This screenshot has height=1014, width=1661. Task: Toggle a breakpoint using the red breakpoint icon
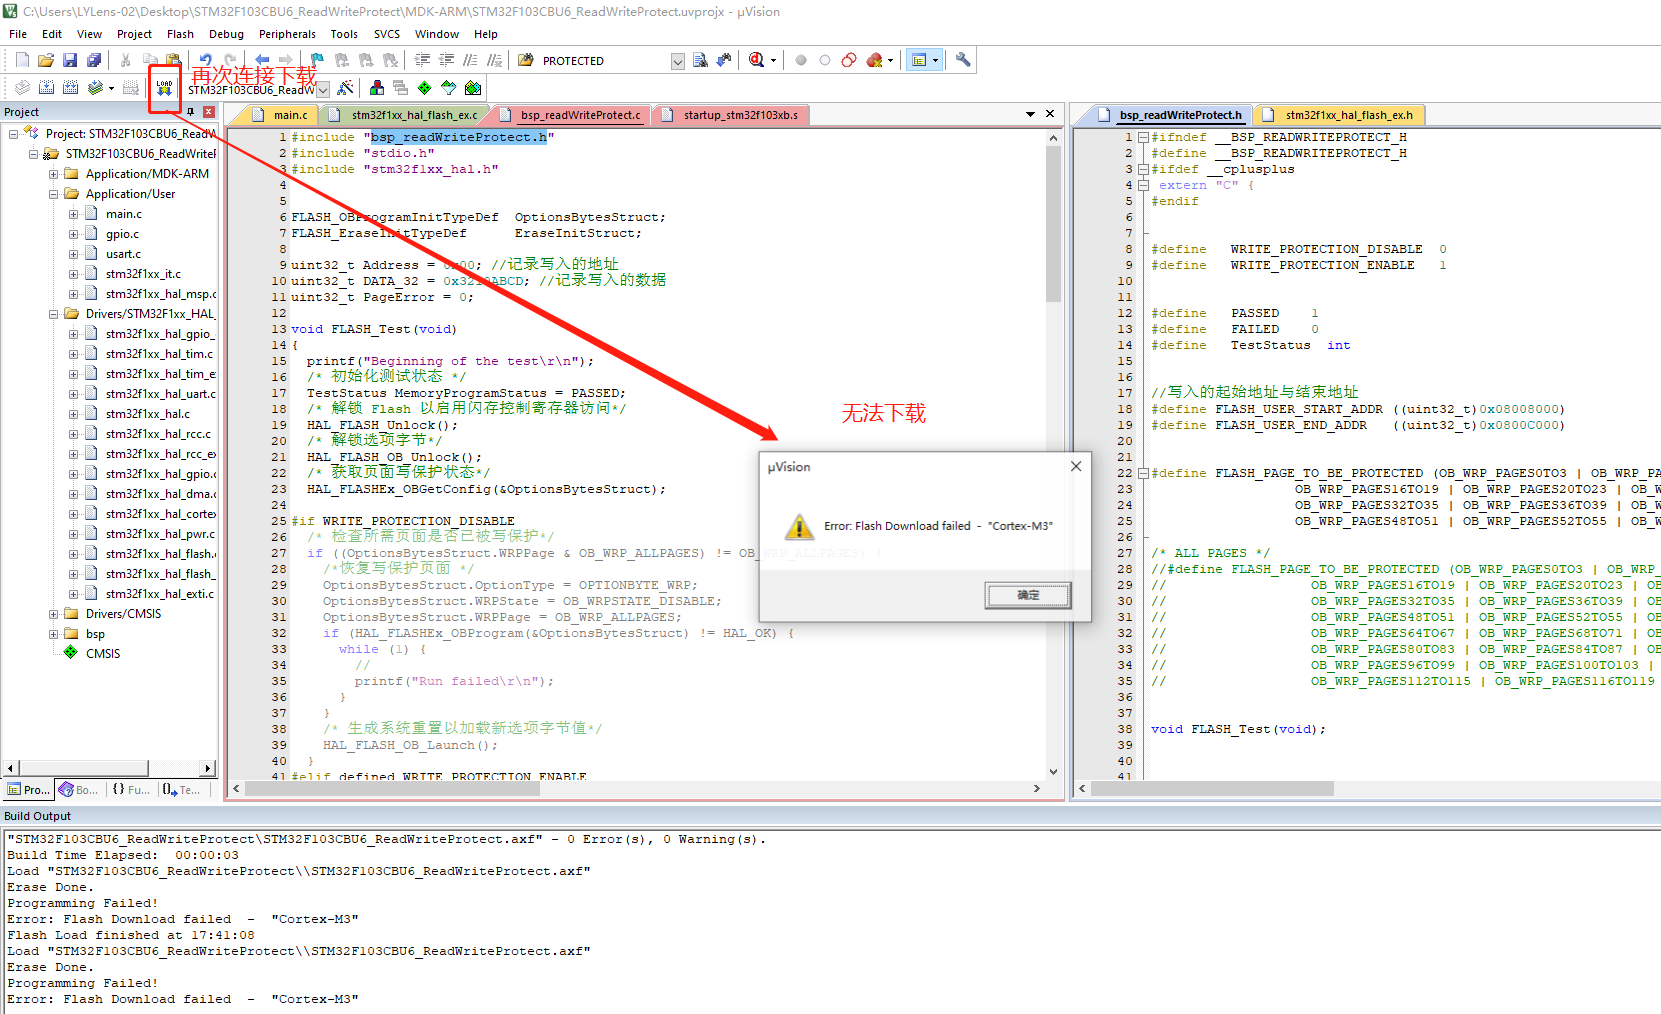click(x=800, y=60)
